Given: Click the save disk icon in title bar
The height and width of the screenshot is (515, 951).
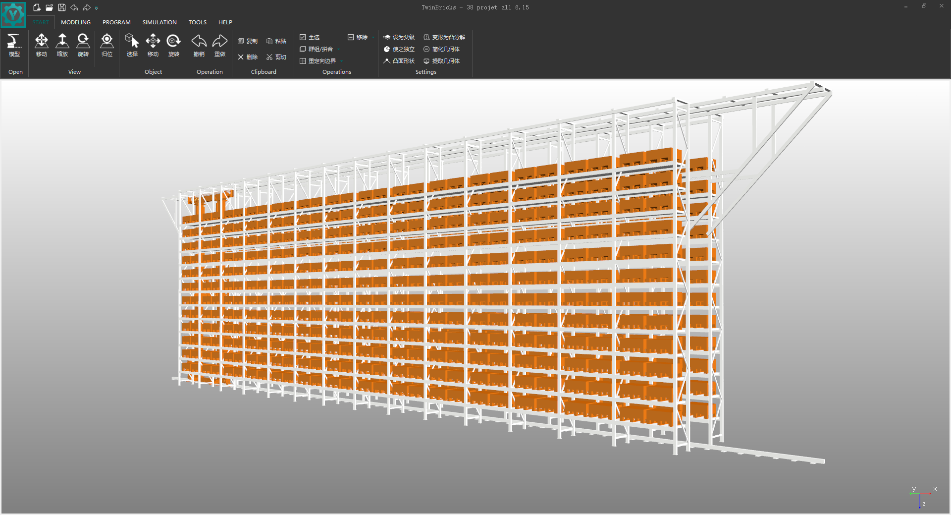Looking at the screenshot, I should click(x=62, y=7).
